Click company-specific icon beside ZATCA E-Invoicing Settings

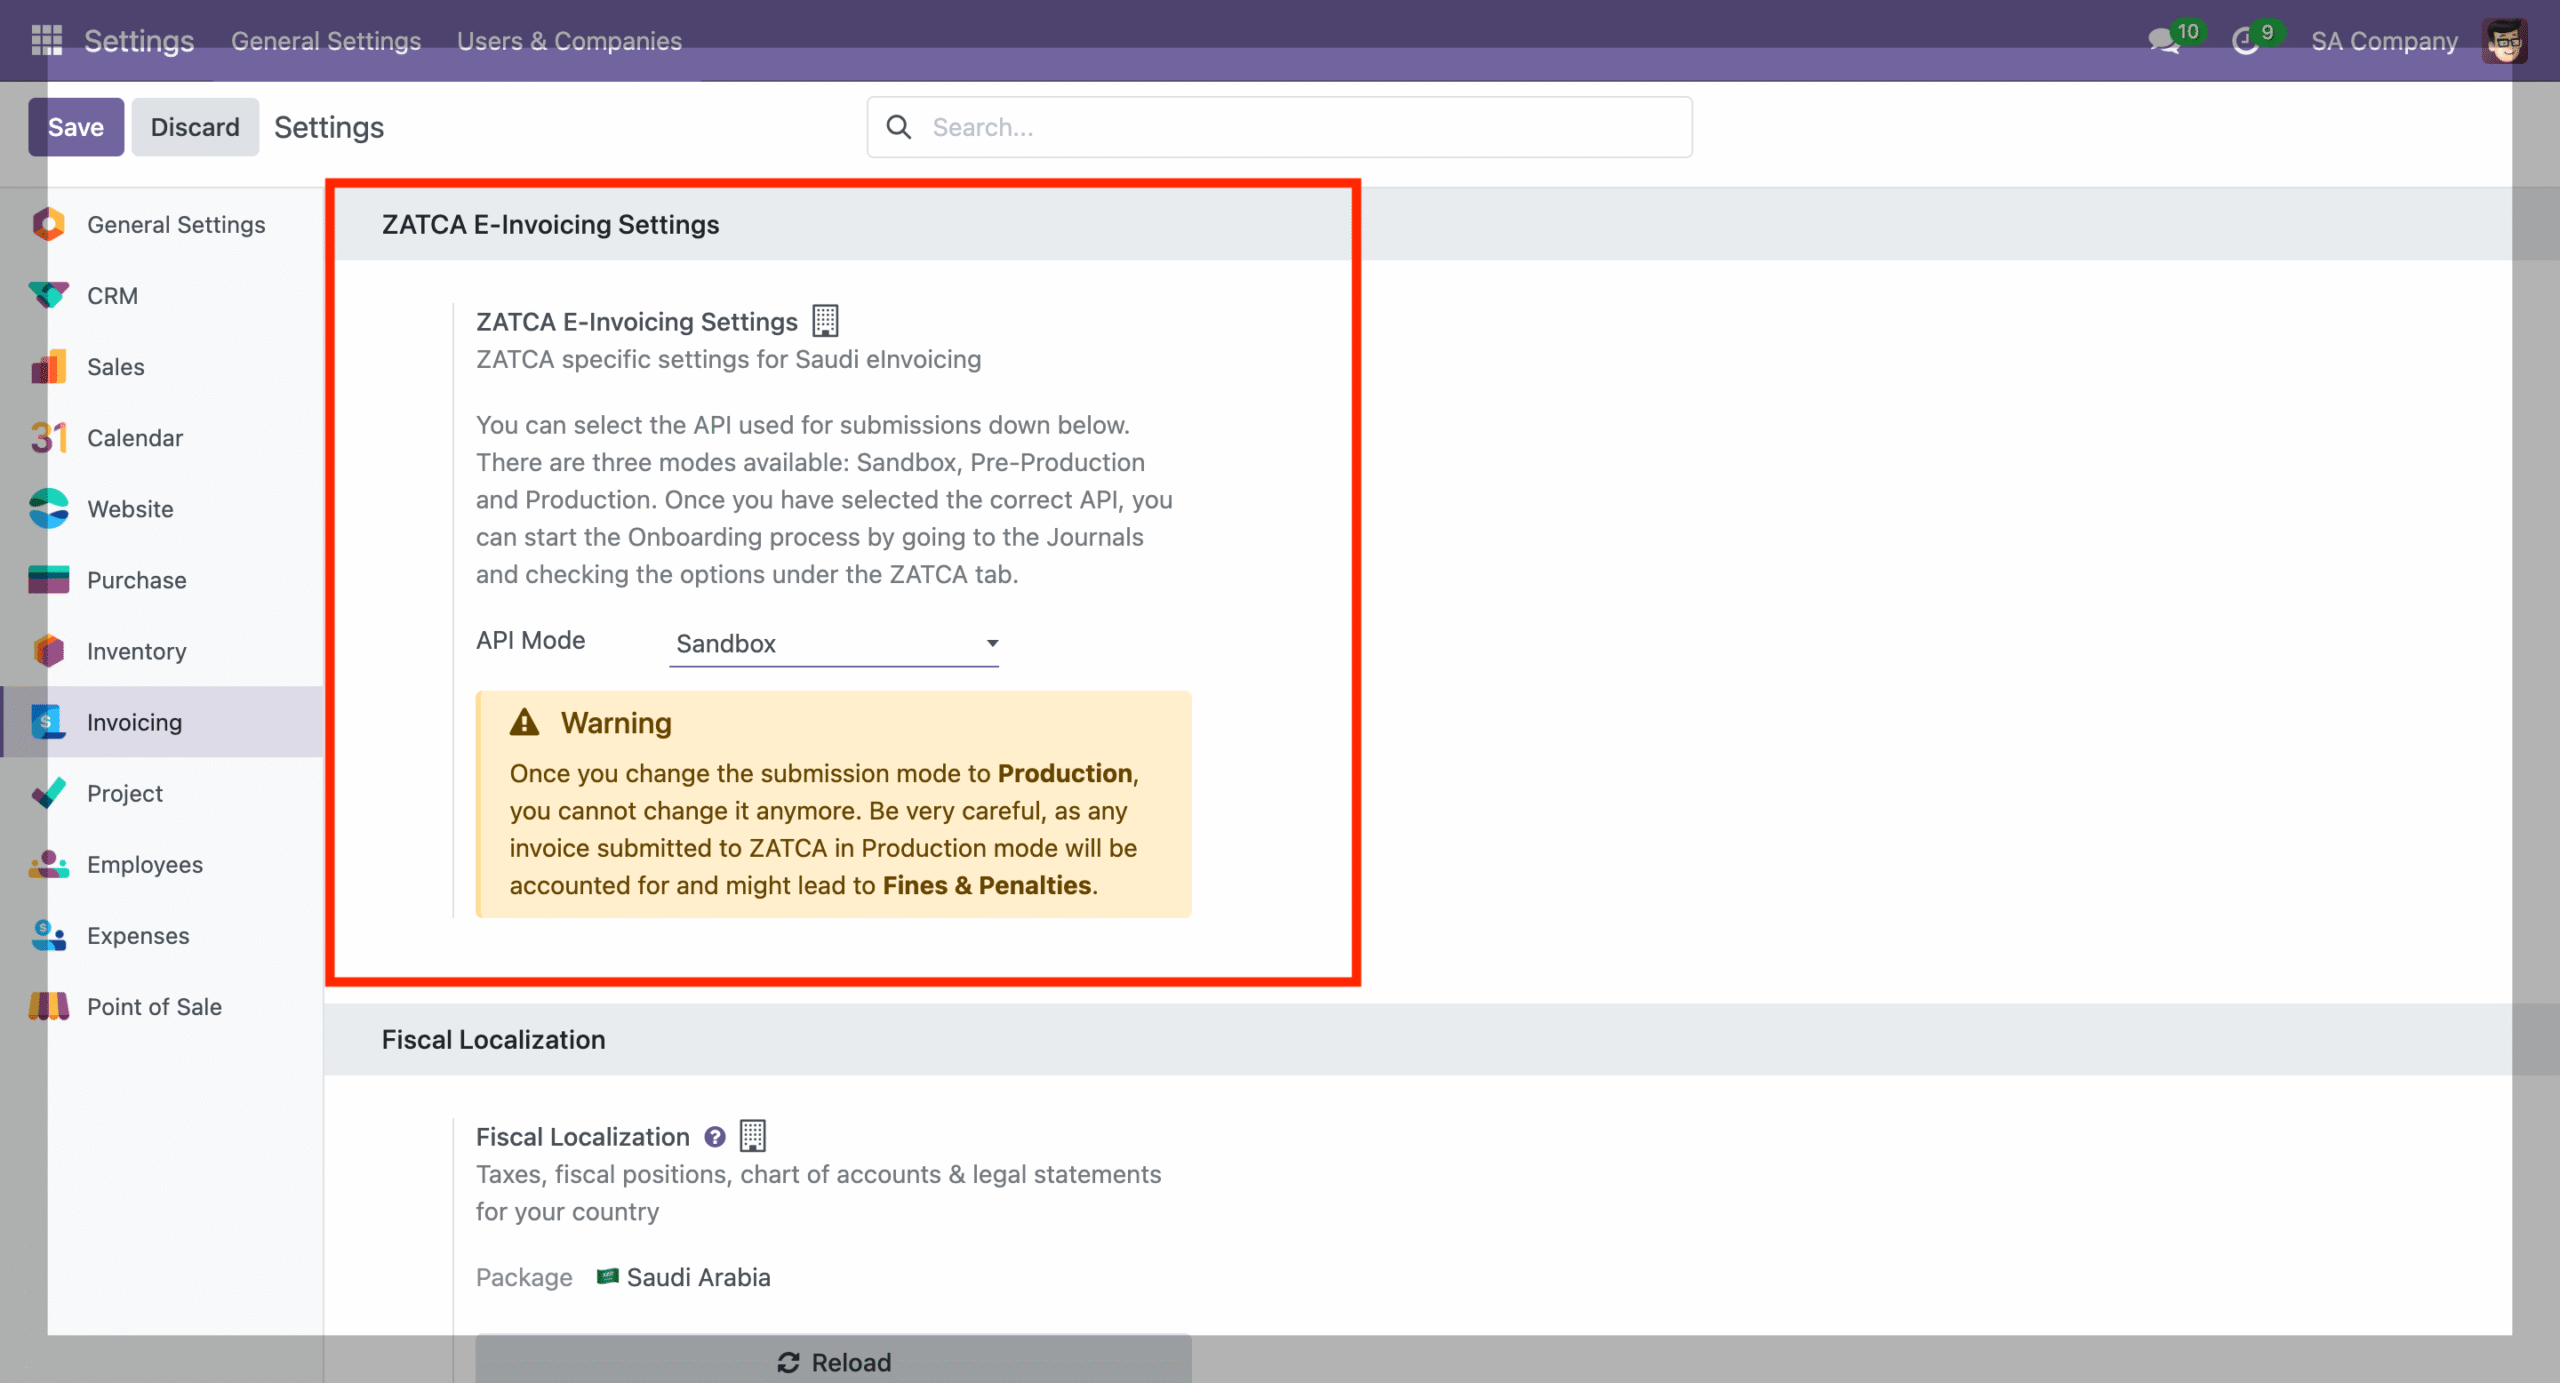tap(825, 321)
